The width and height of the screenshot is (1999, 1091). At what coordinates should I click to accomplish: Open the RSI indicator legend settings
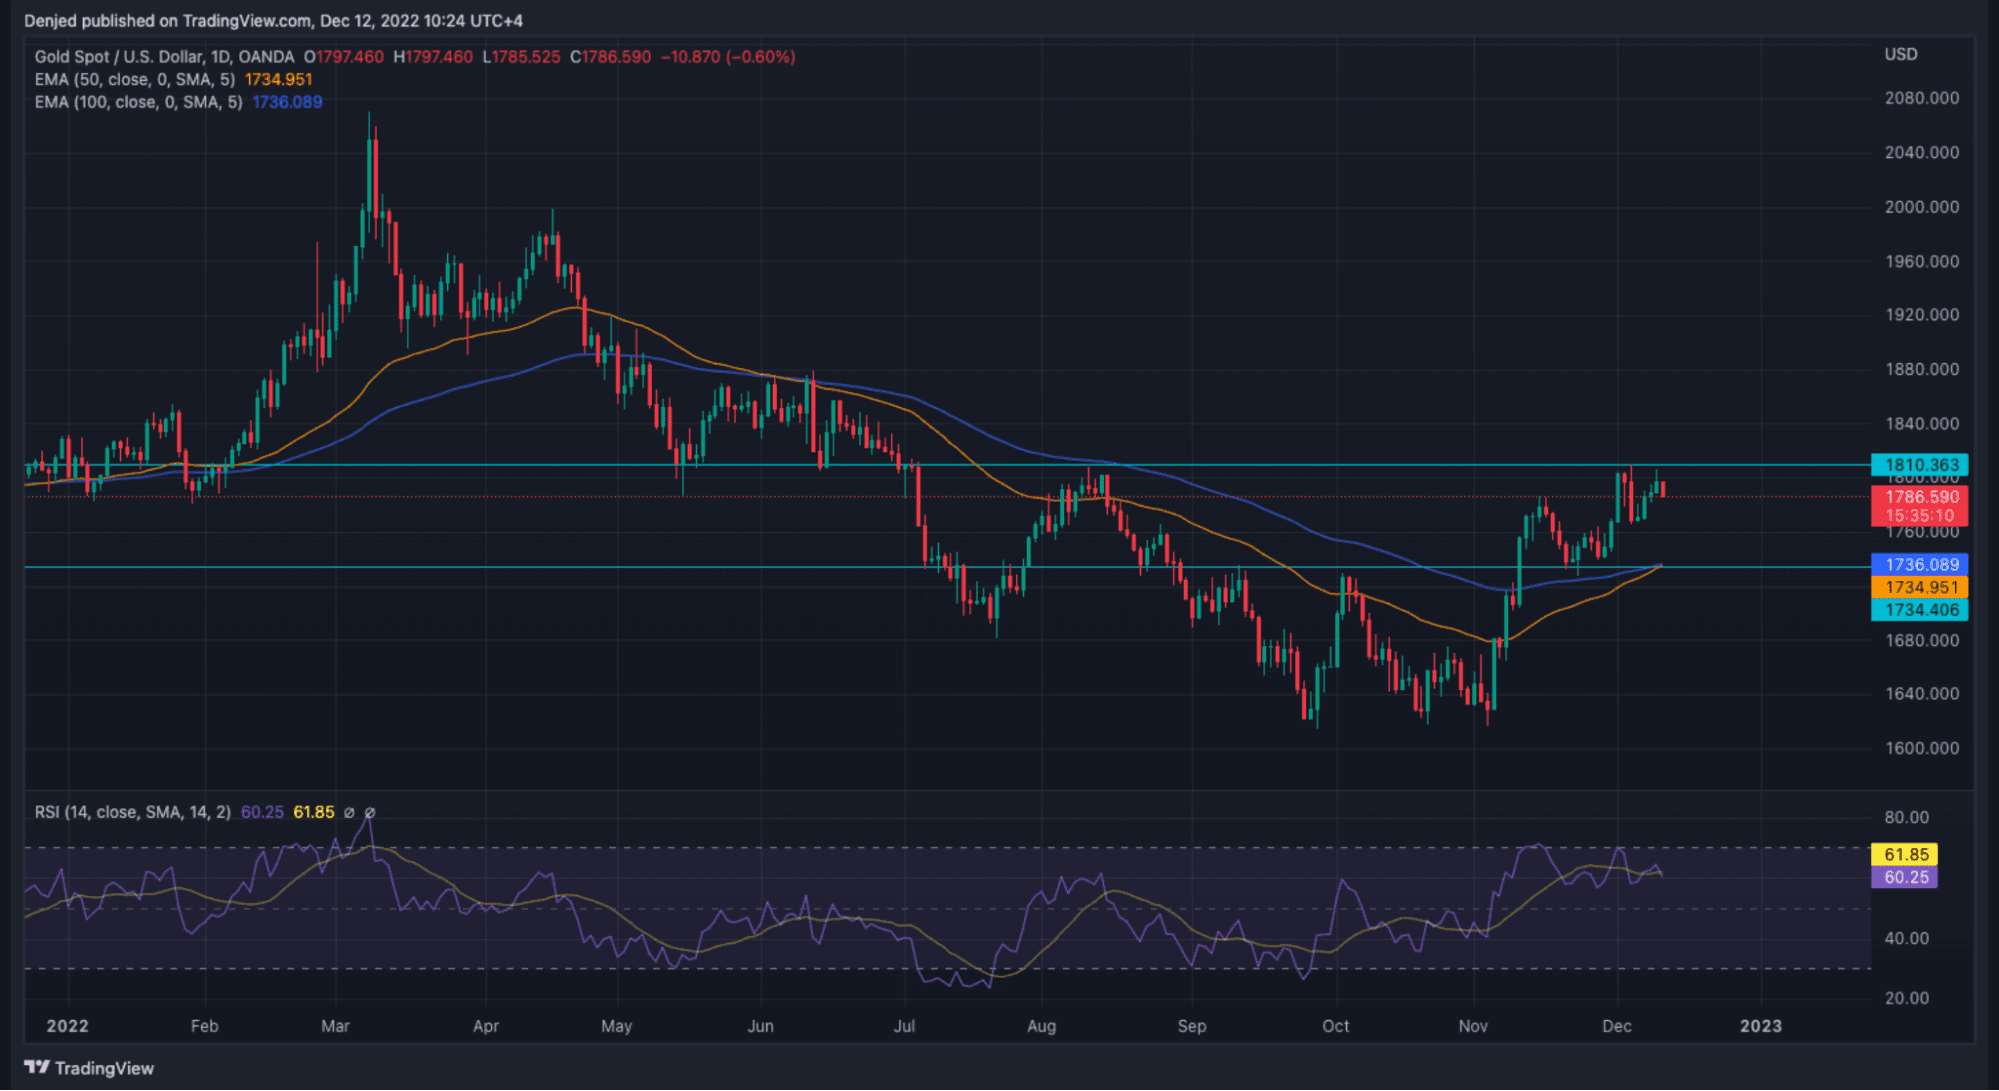132,812
